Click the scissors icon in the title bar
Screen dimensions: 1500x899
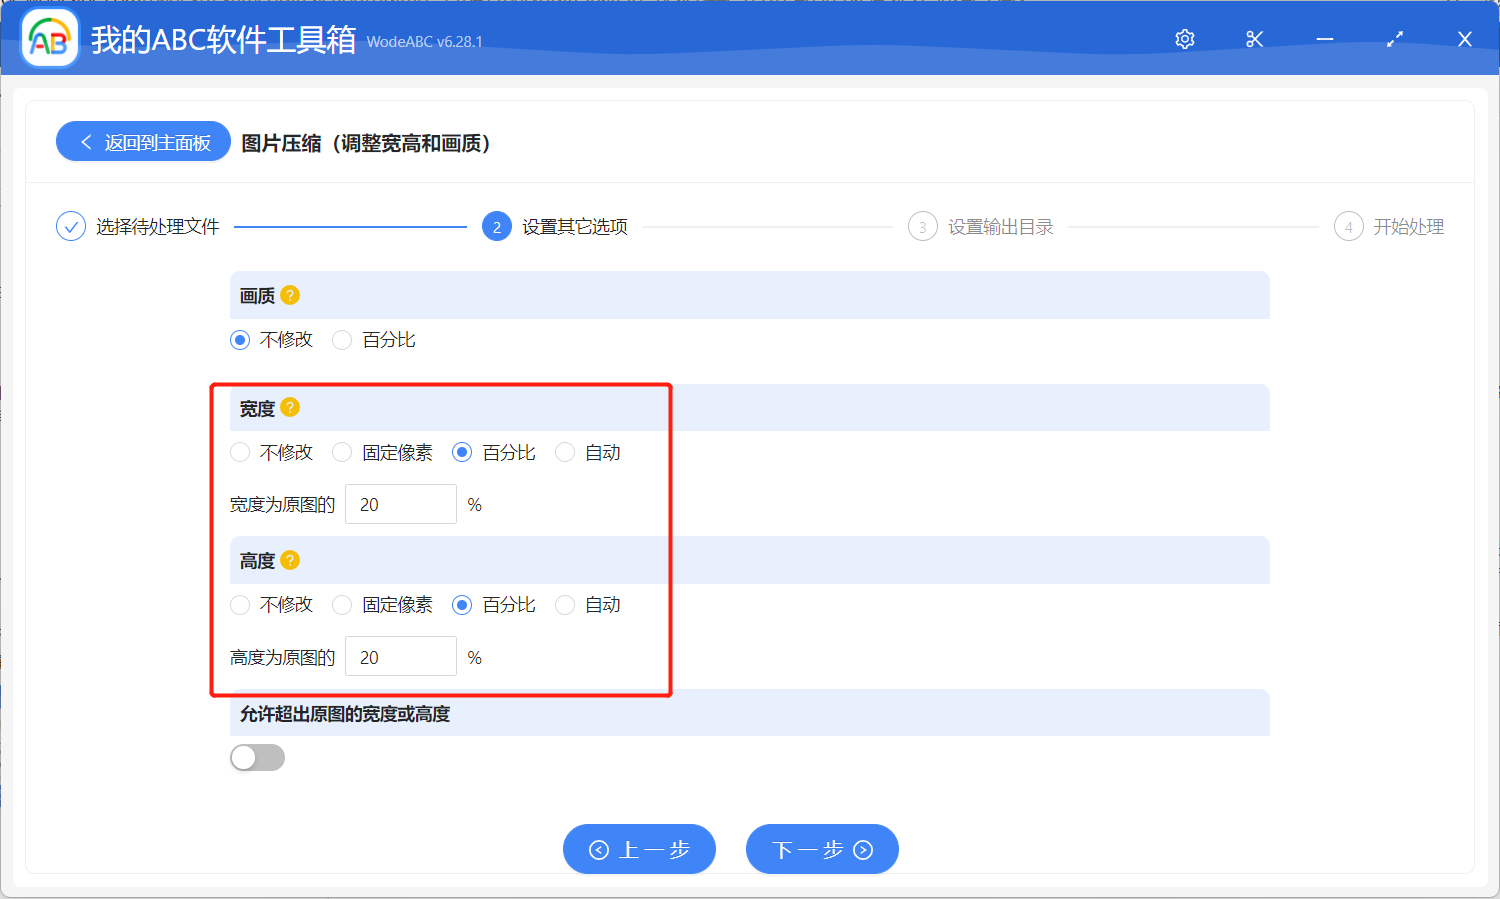(x=1254, y=39)
